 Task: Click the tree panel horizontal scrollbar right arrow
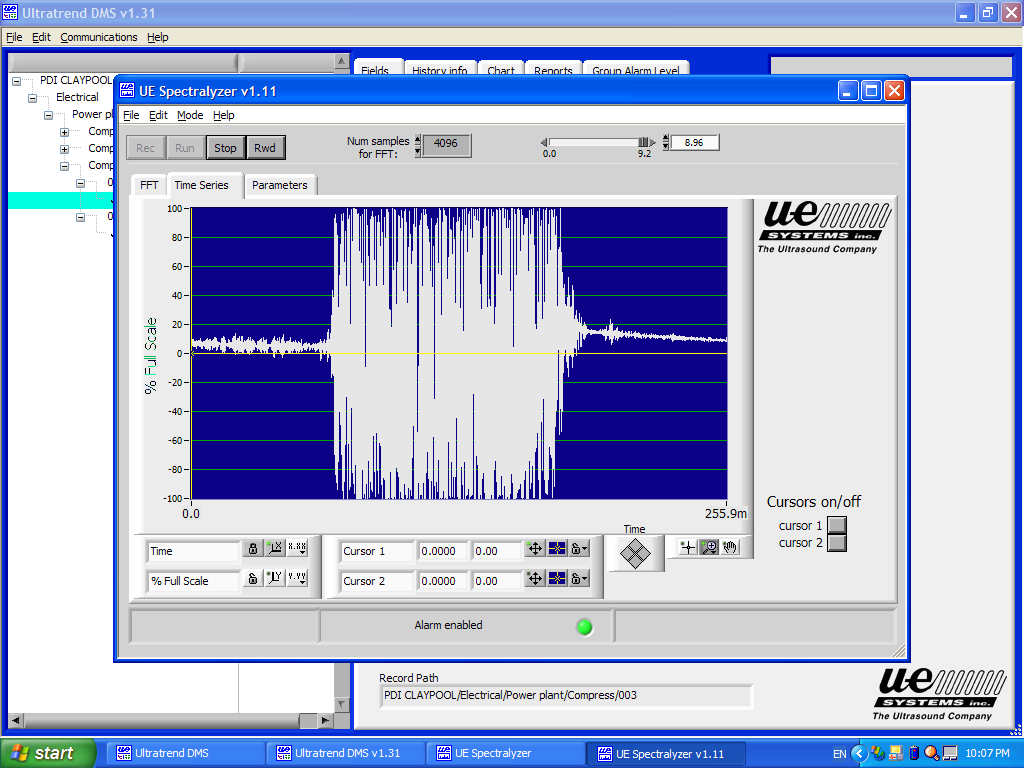[x=325, y=720]
